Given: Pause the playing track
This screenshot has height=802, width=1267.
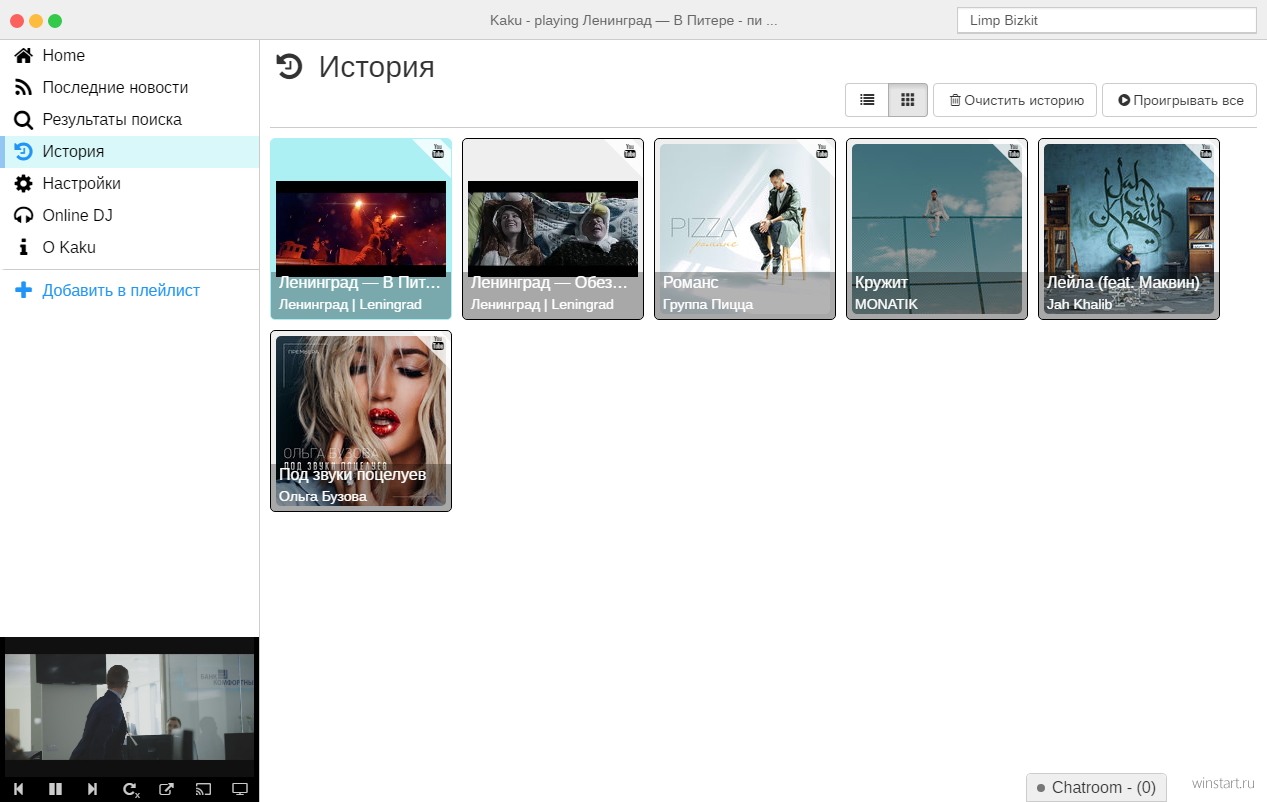Looking at the screenshot, I should [x=55, y=789].
